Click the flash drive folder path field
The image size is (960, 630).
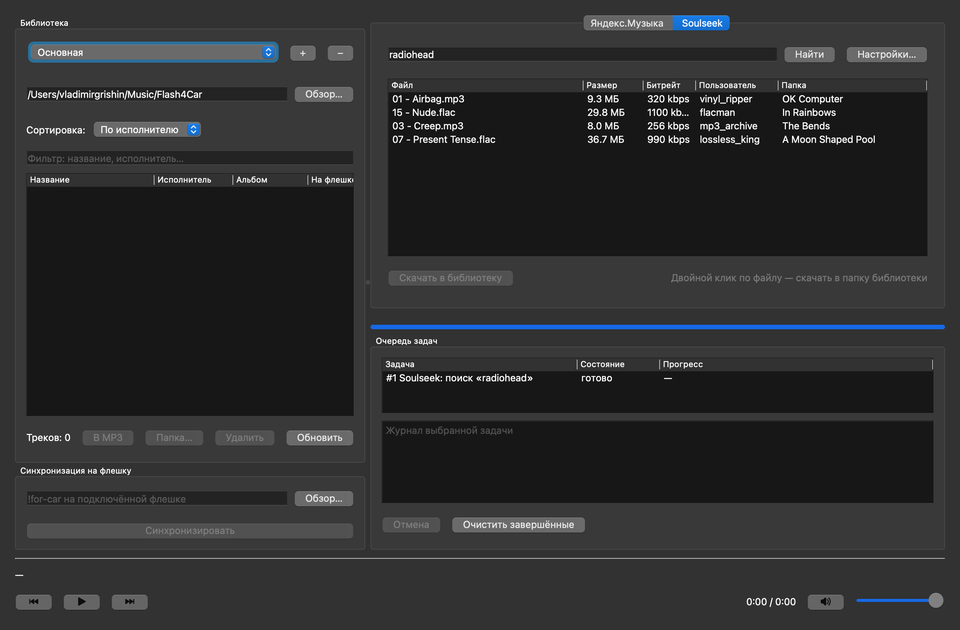(x=157, y=498)
